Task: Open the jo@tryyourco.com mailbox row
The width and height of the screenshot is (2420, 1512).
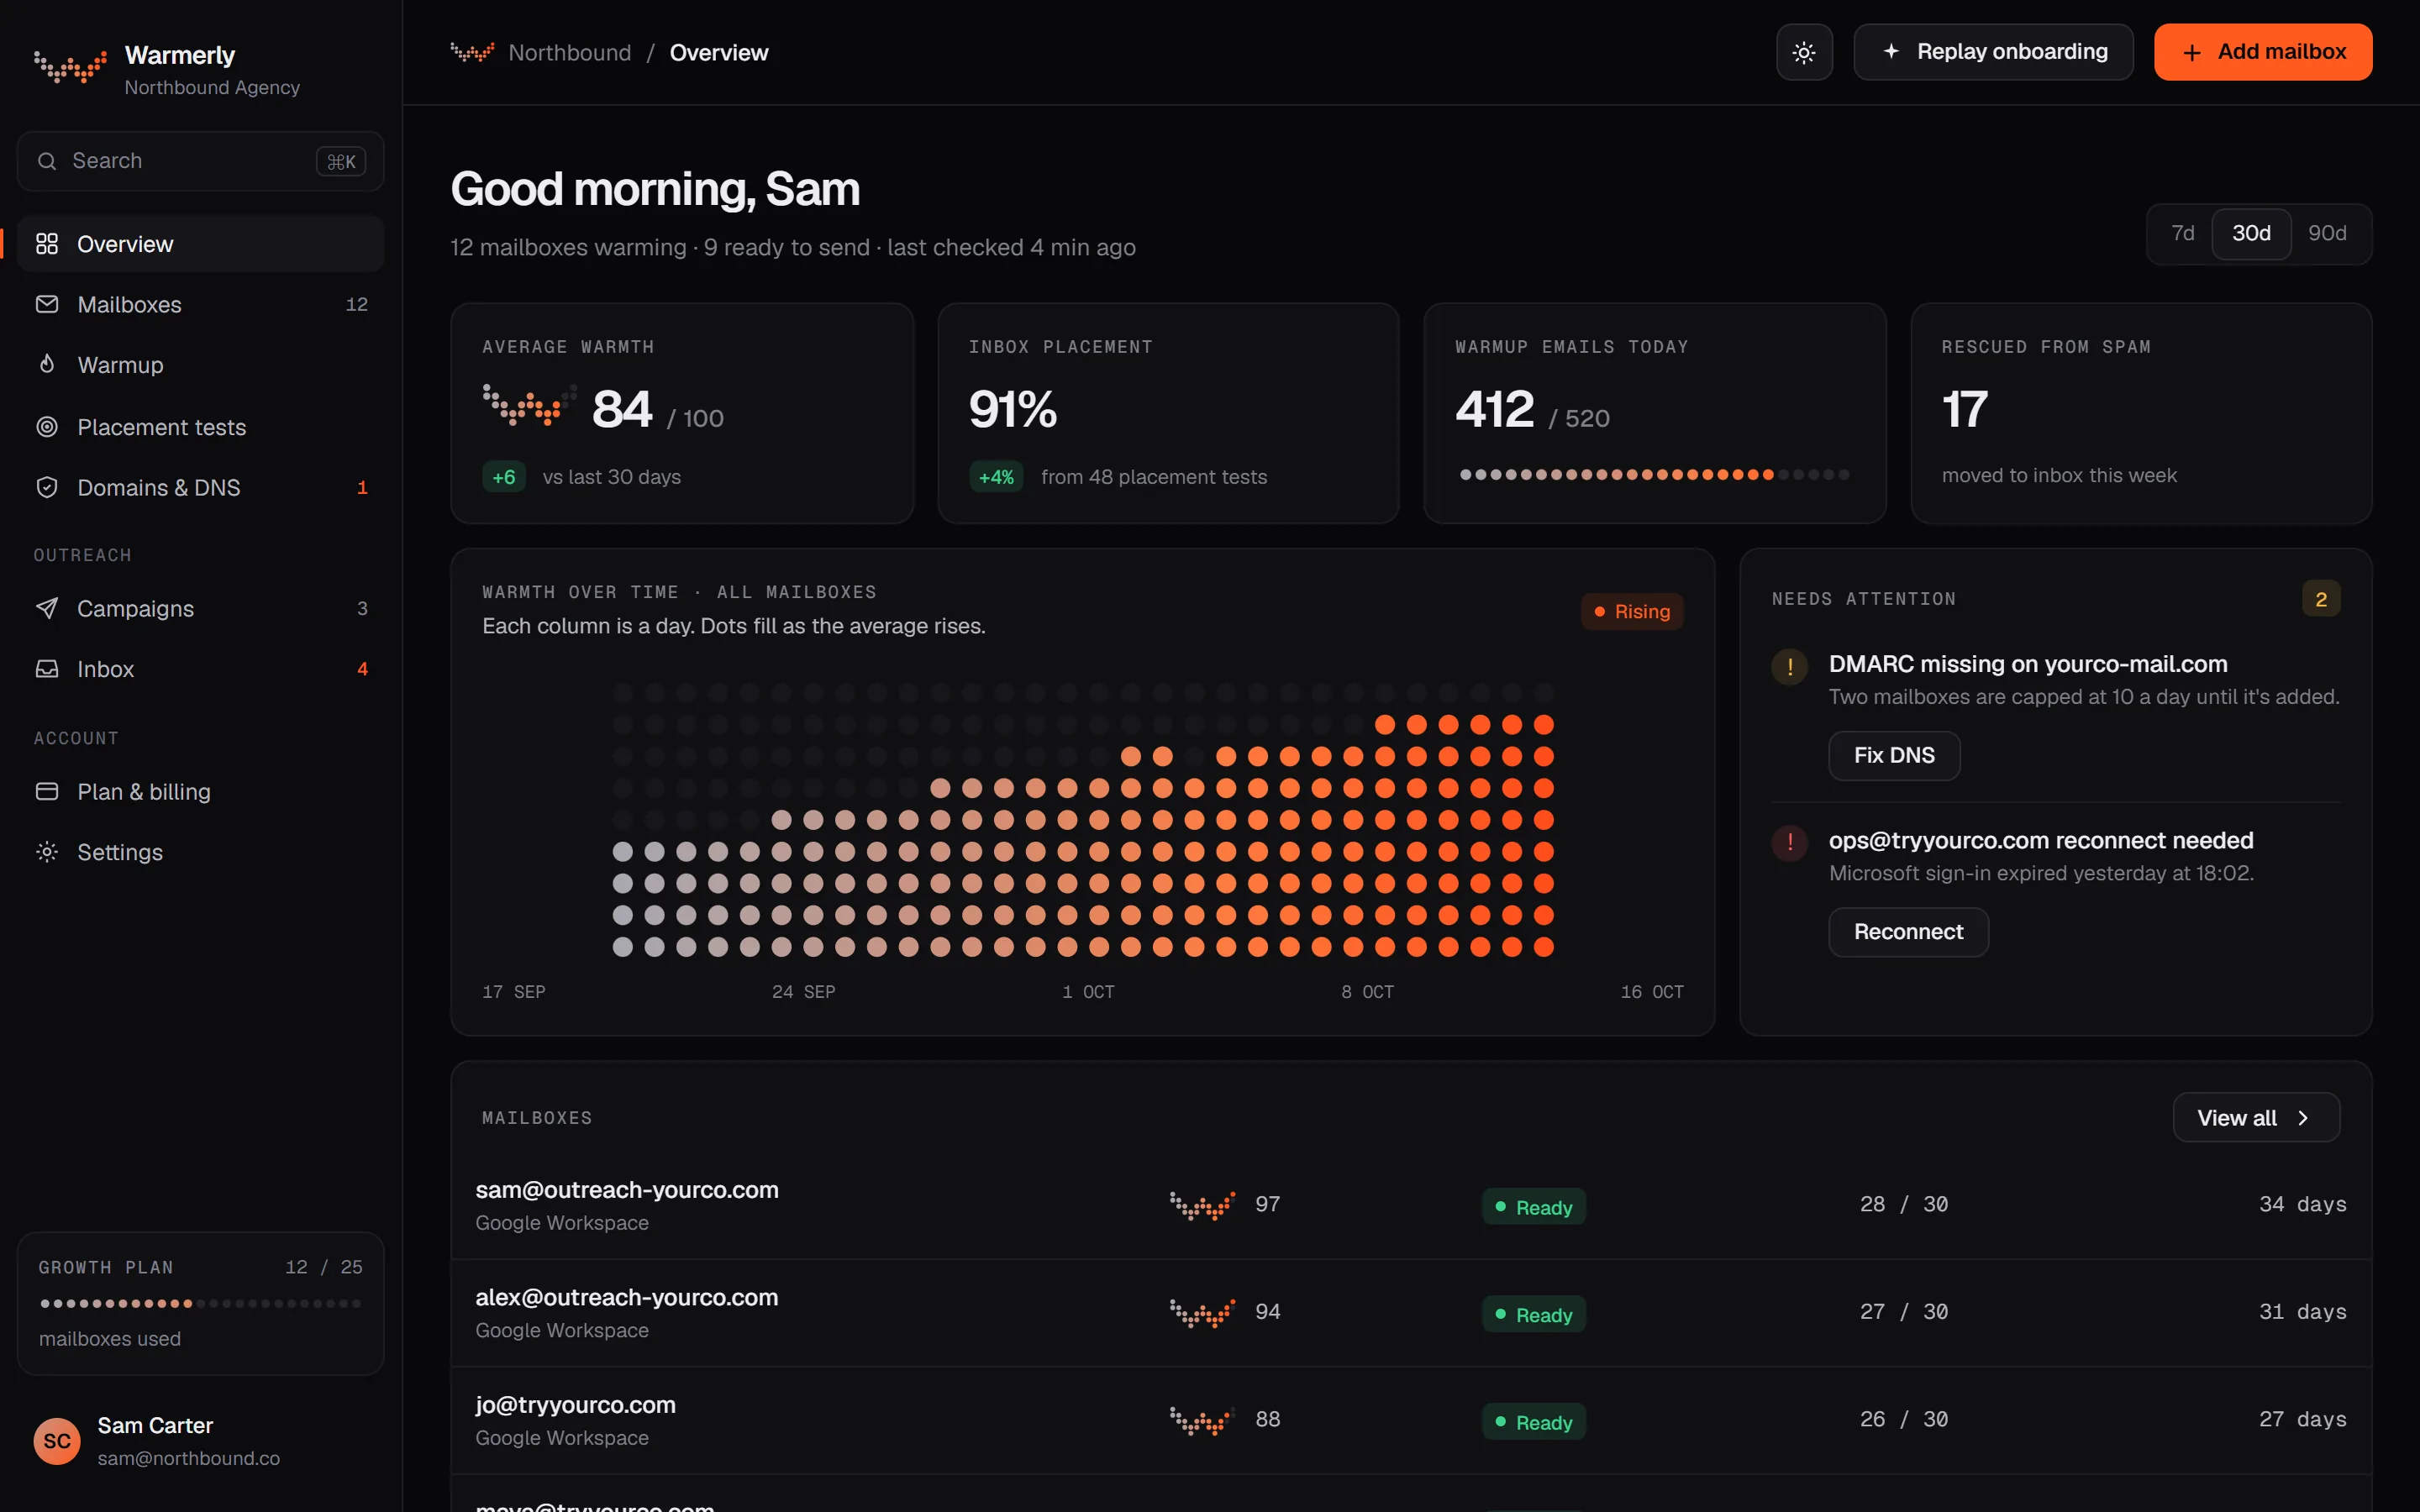Action: 1411,1420
